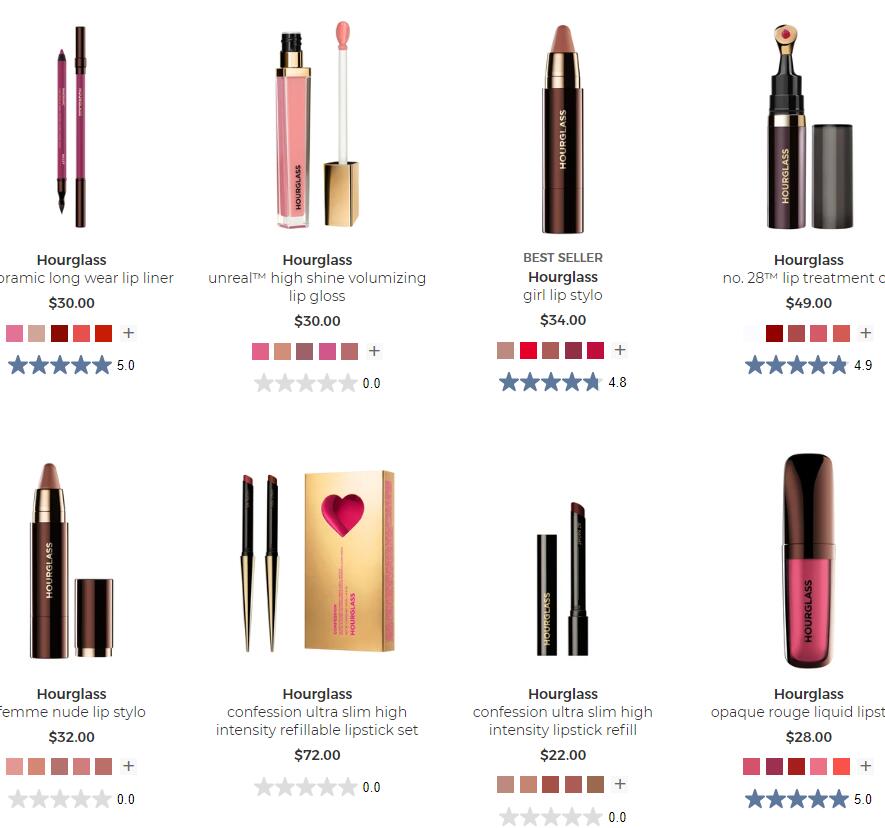Open the gold confession lipstick set image

[317, 561]
